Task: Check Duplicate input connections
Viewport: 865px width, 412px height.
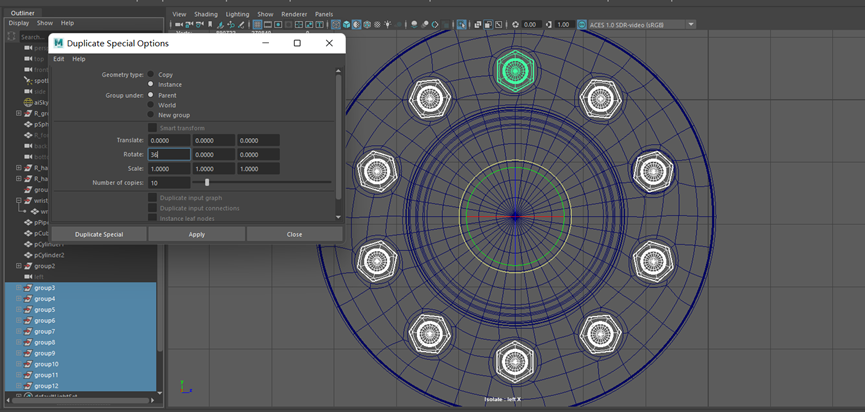Action: pyautogui.click(x=152, y=208)
